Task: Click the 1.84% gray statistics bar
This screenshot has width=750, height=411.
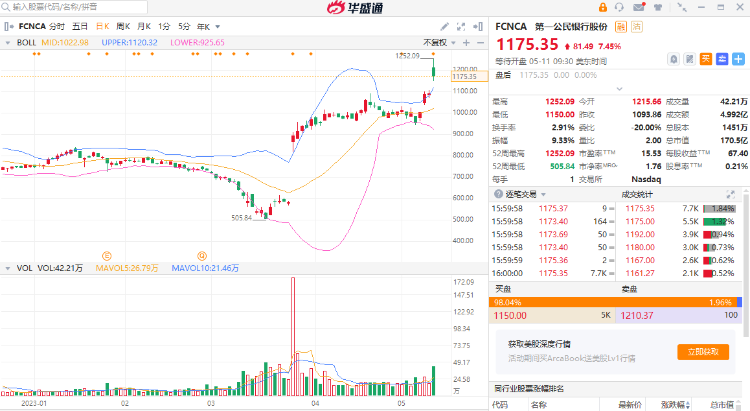Action: pyautogui.click(x=719, y=209)
